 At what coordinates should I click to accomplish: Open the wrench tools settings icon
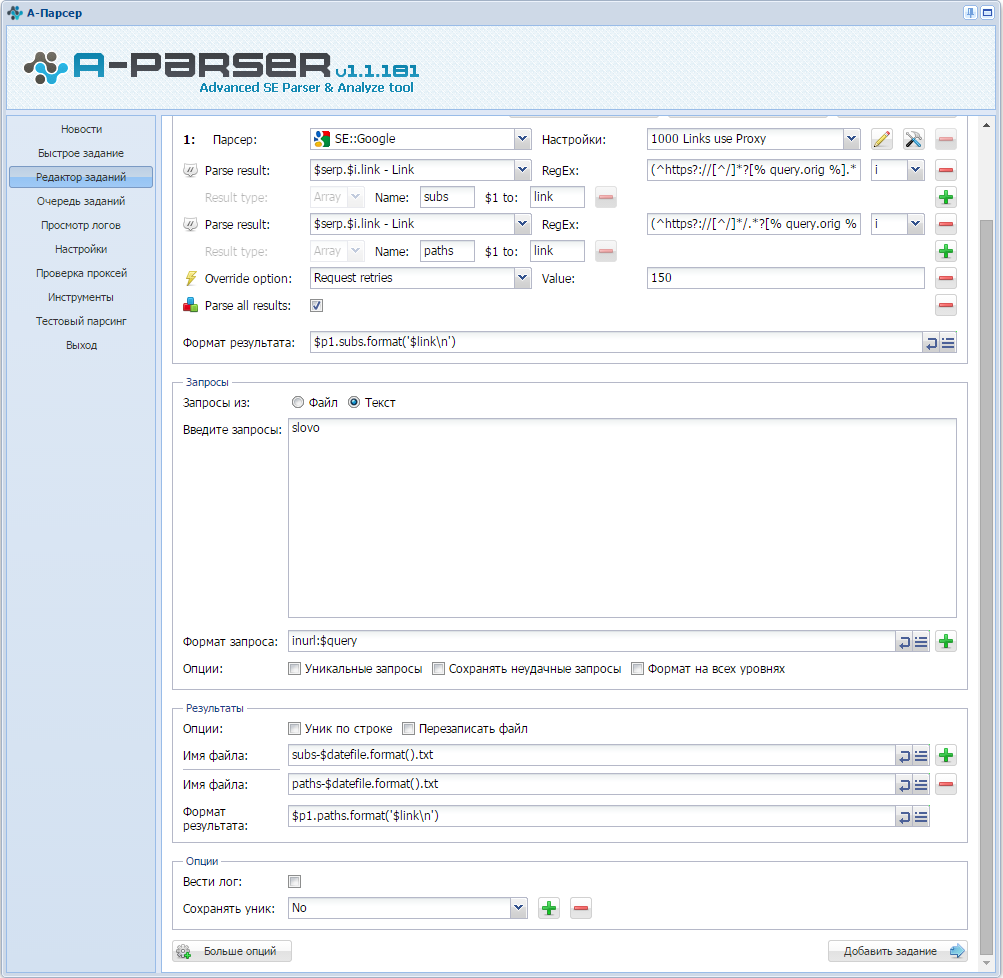(913, 139)
